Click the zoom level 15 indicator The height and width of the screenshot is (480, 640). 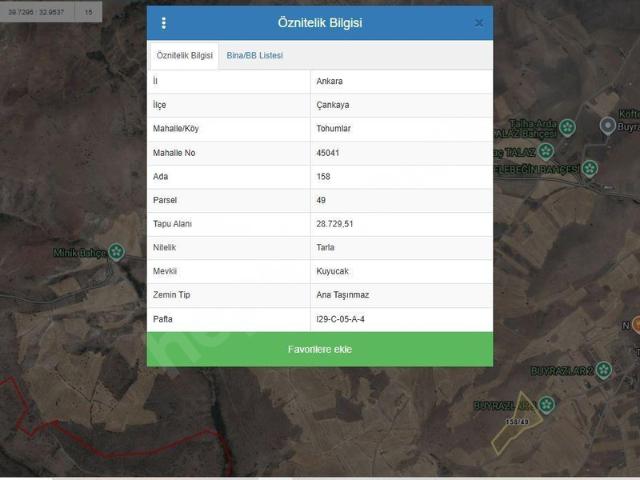(89, 12)
